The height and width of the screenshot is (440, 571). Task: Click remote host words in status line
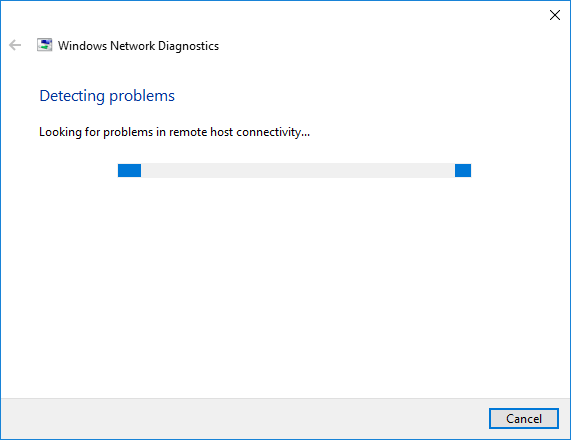click(x=201, y=132)
